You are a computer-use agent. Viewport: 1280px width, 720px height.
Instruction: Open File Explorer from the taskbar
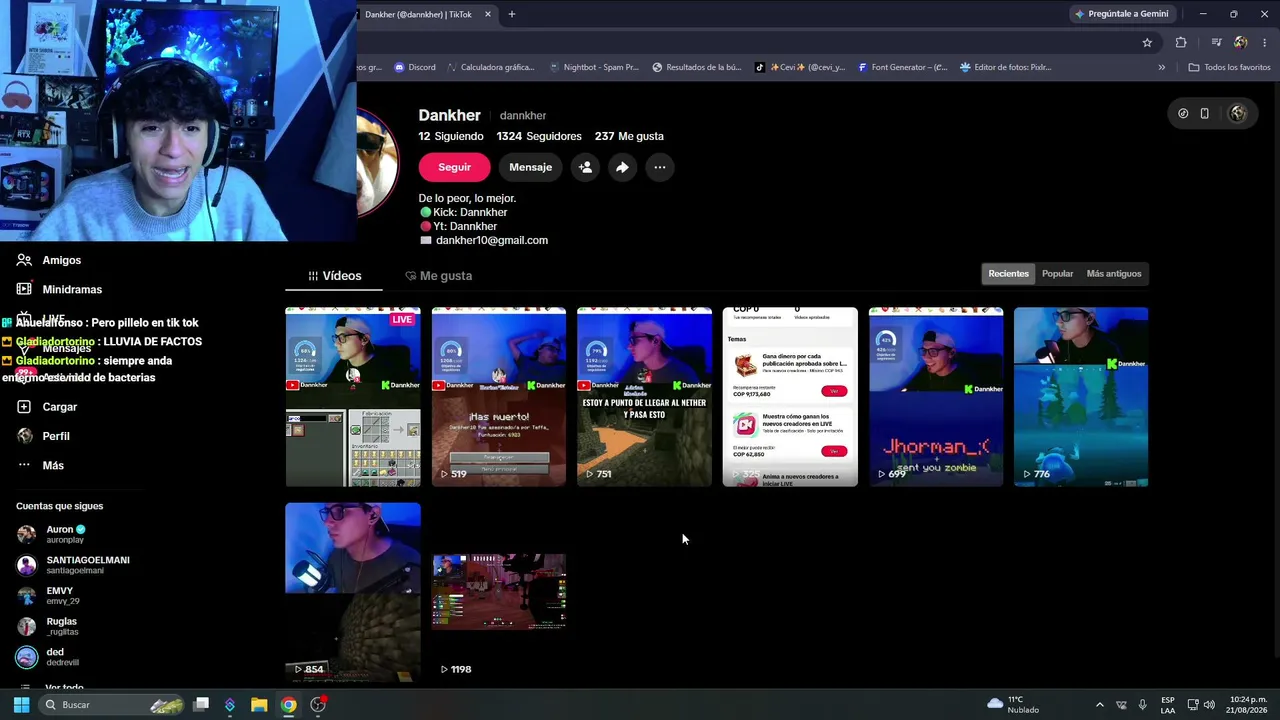[x=259, y=705]
